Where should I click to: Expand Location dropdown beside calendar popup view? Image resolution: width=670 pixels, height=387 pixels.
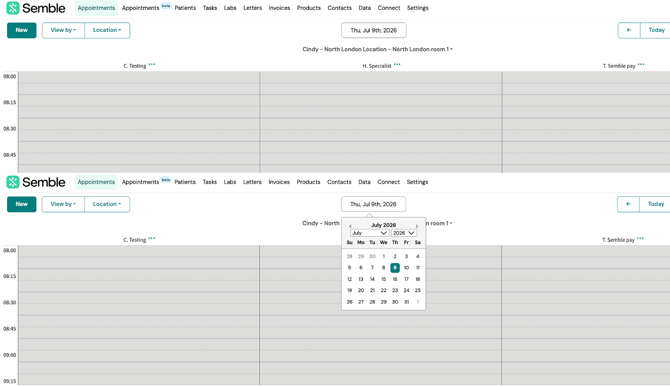click(107, 204)
